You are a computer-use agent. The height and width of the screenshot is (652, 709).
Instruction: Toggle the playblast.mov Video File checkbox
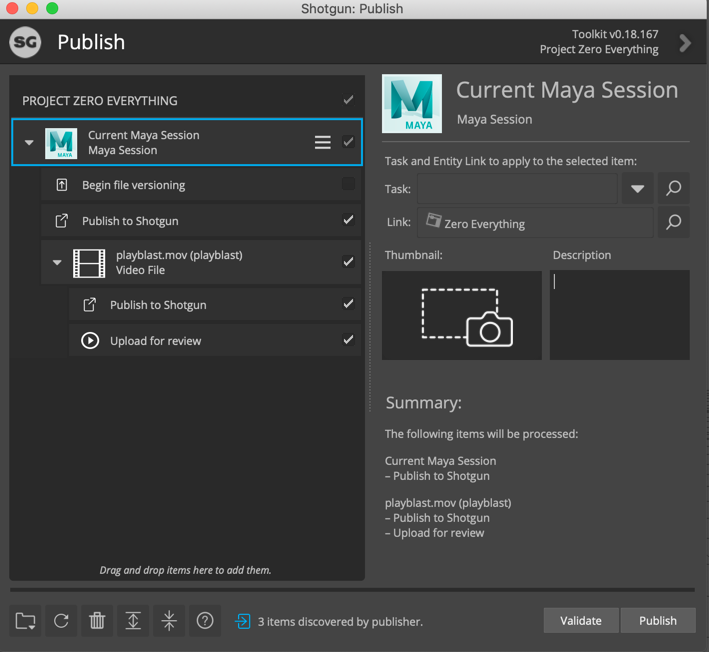[x=348, y=262]
